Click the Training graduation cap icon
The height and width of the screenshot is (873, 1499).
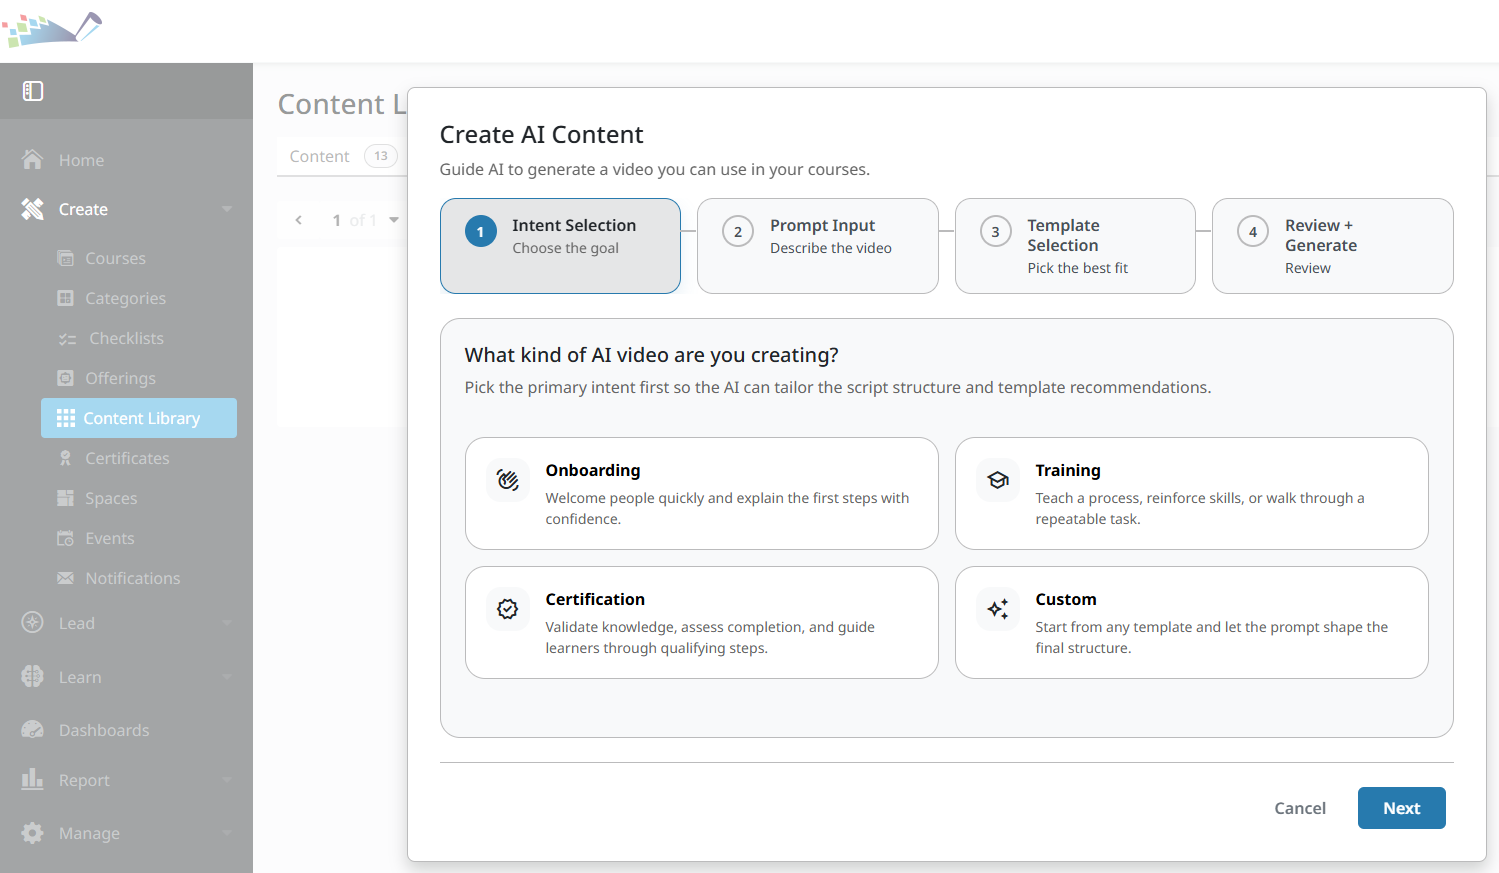[998, 480]
